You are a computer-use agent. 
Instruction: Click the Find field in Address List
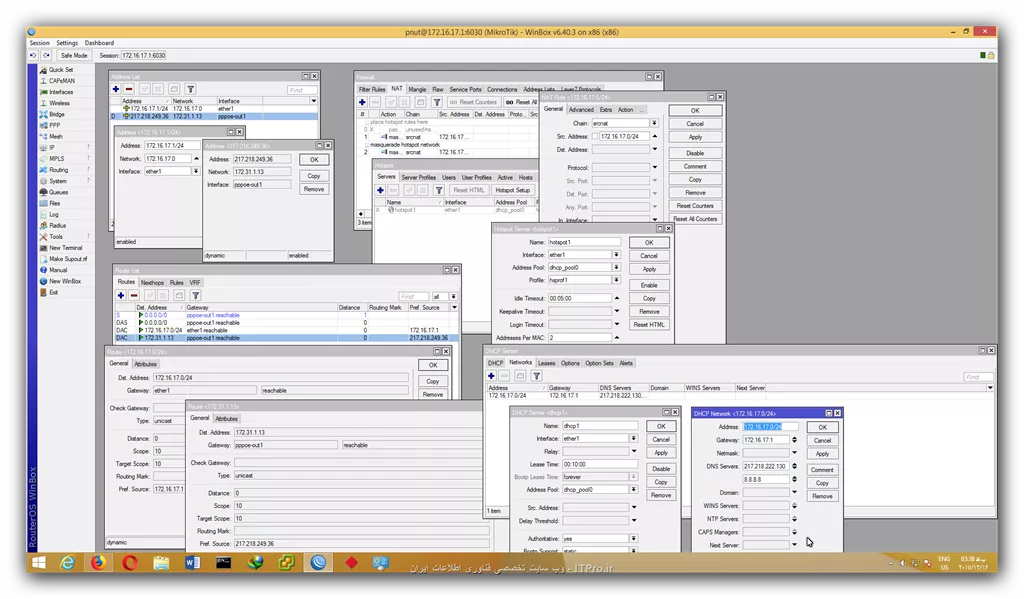[x=302, y=90]
